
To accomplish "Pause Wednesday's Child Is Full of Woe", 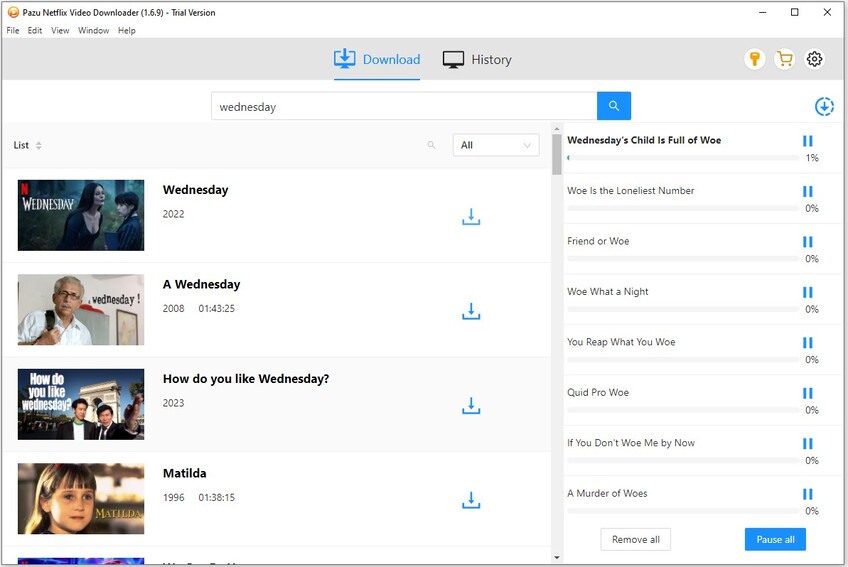I will (808, 141).
